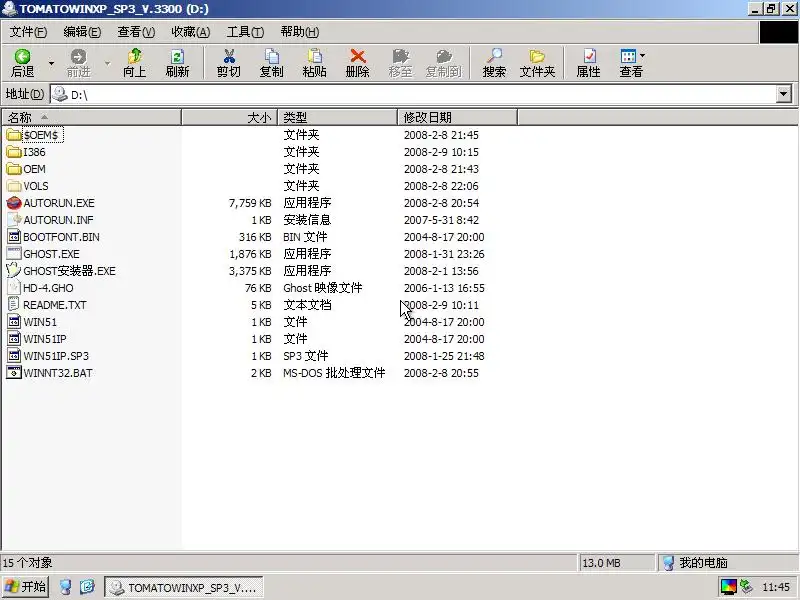Open Search (搜索) from the toolbar
This screenshot has width=800, height=600.
coord(494,63)
